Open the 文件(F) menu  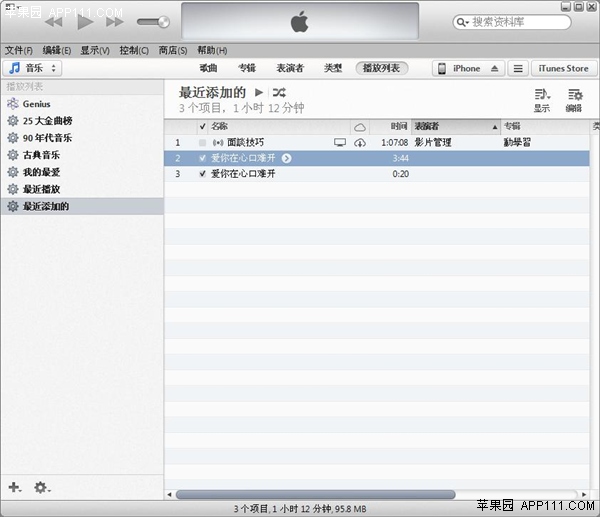tap(18, 50)
